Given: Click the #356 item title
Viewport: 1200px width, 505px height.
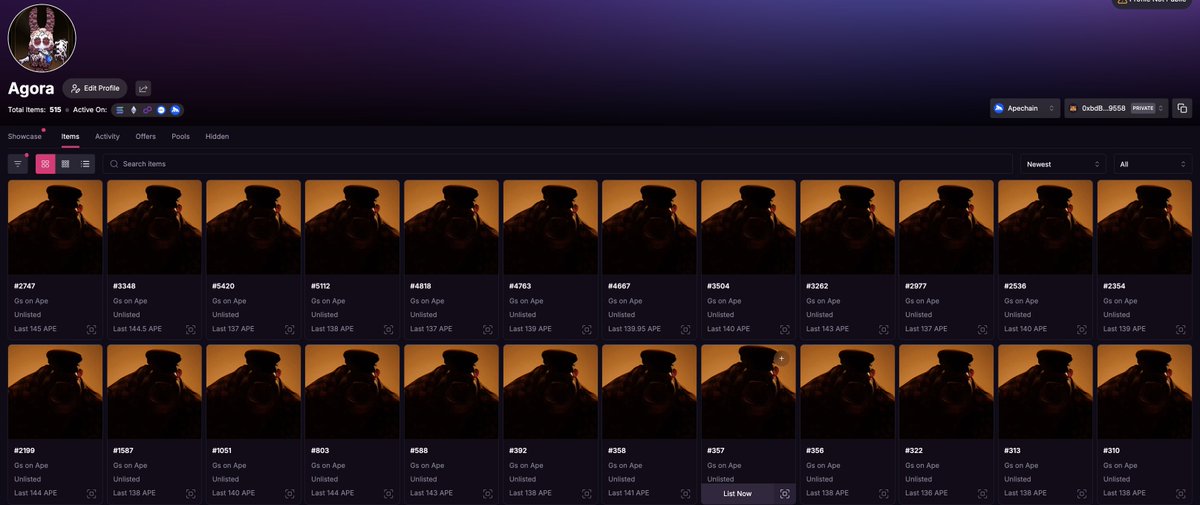Looking at the screenshot, I should click(816, 451).
